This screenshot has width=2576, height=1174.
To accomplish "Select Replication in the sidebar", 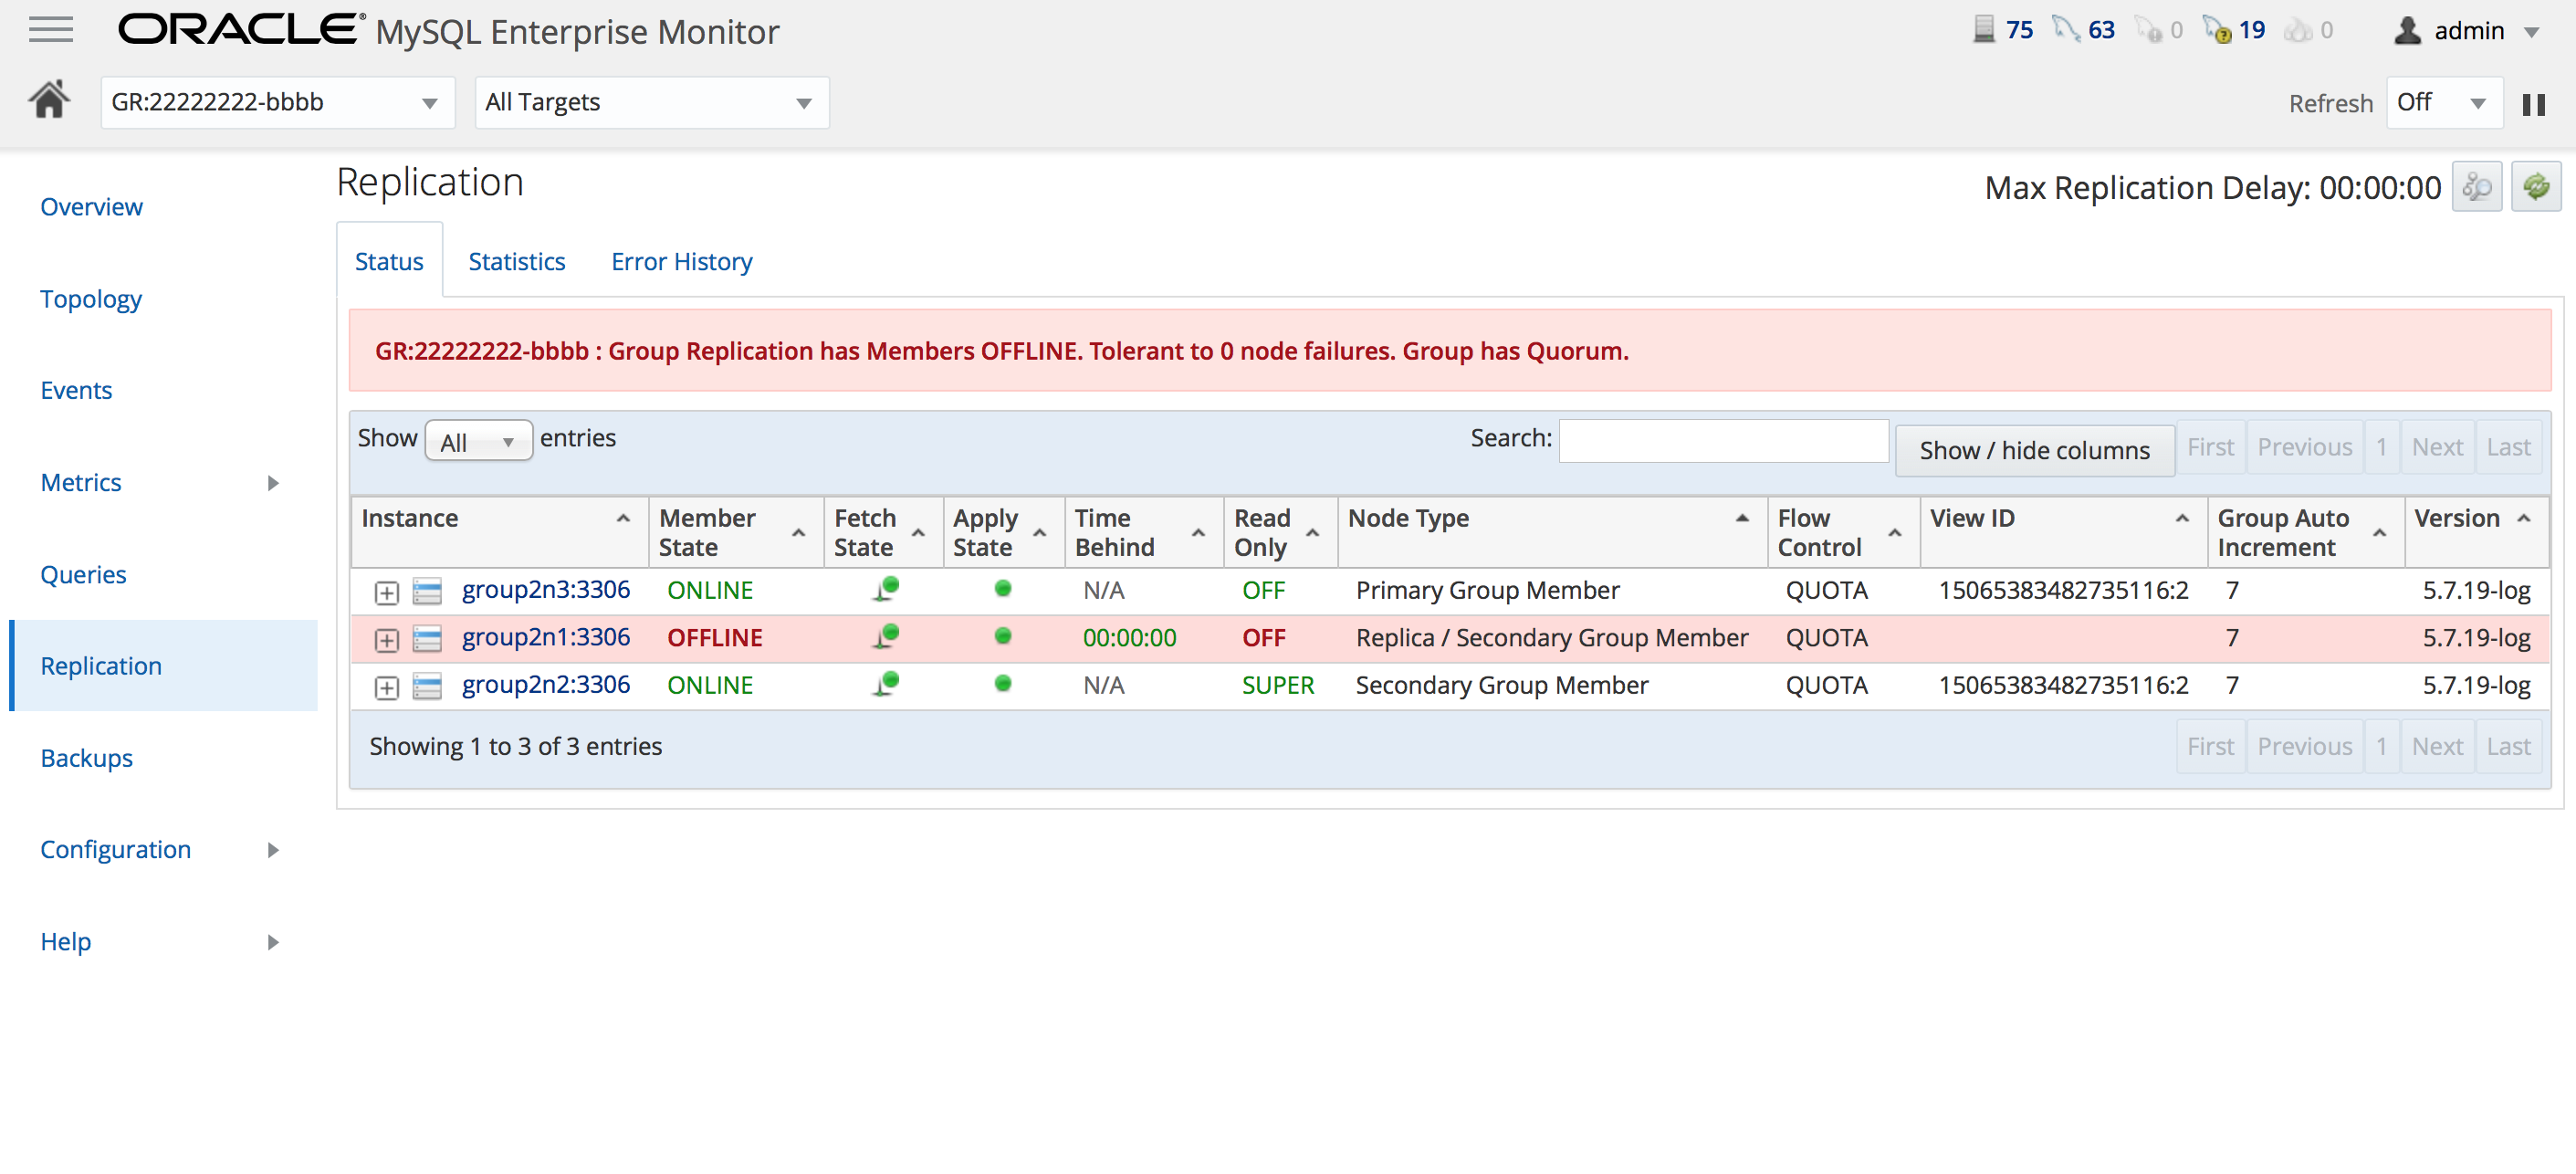I will tap(163, 666).
